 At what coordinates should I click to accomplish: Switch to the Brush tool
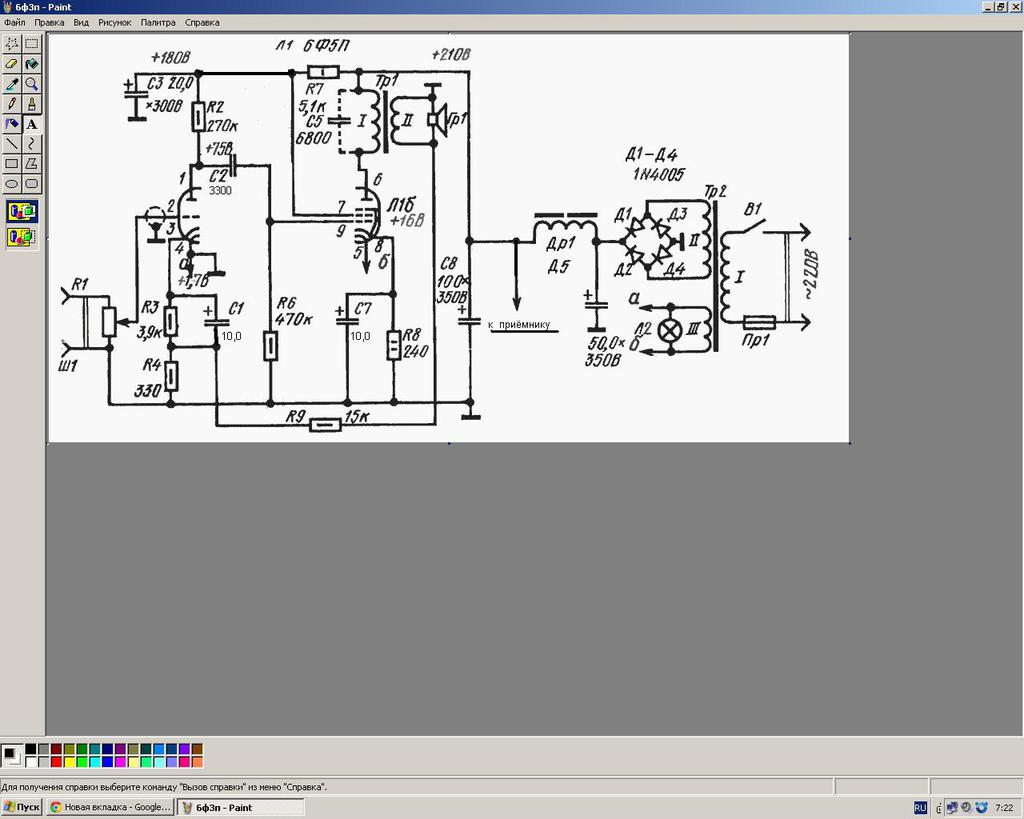[31, 104]
